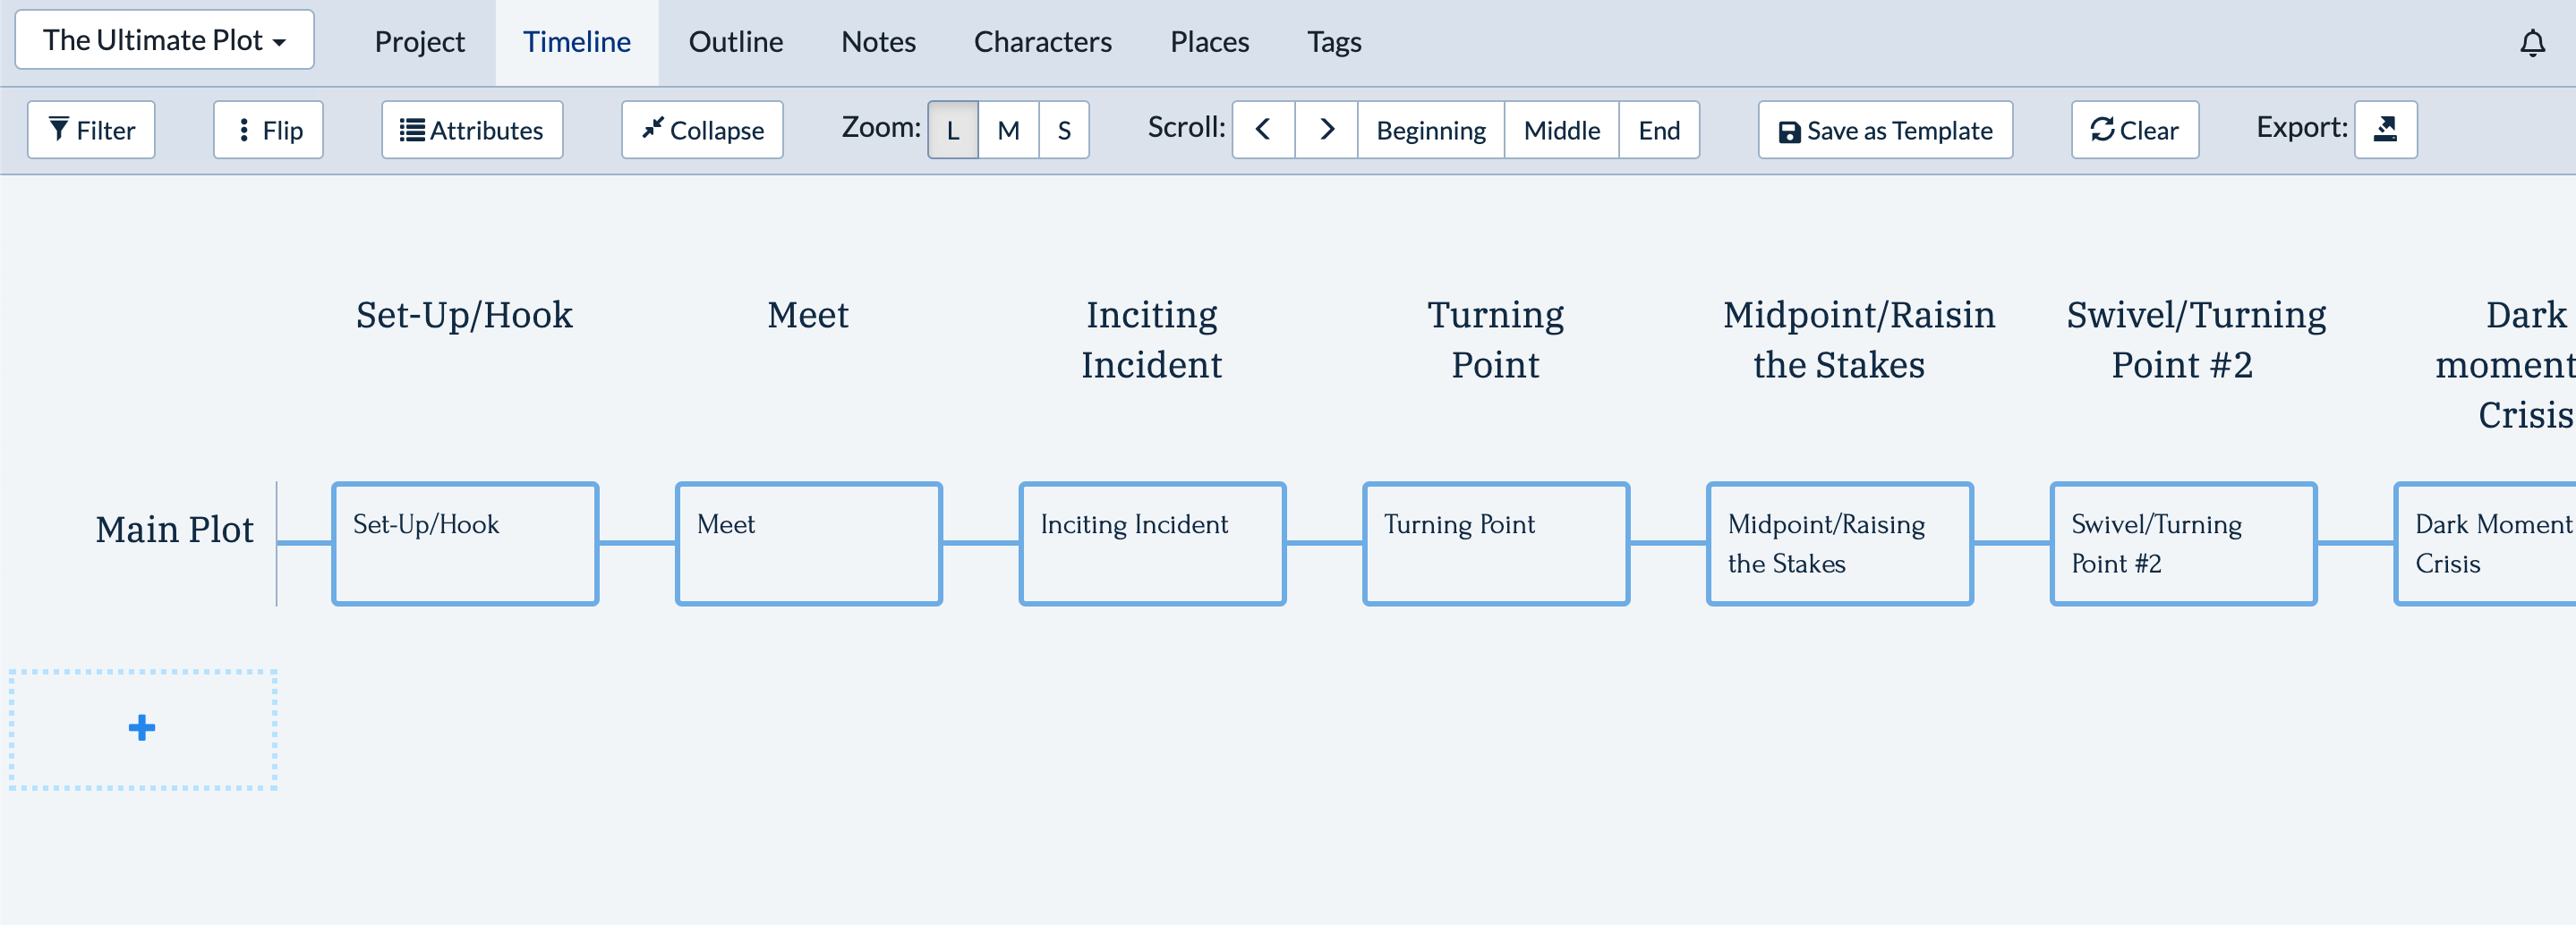
Task: Clear the timeline
Action: tap(2134, 130)
